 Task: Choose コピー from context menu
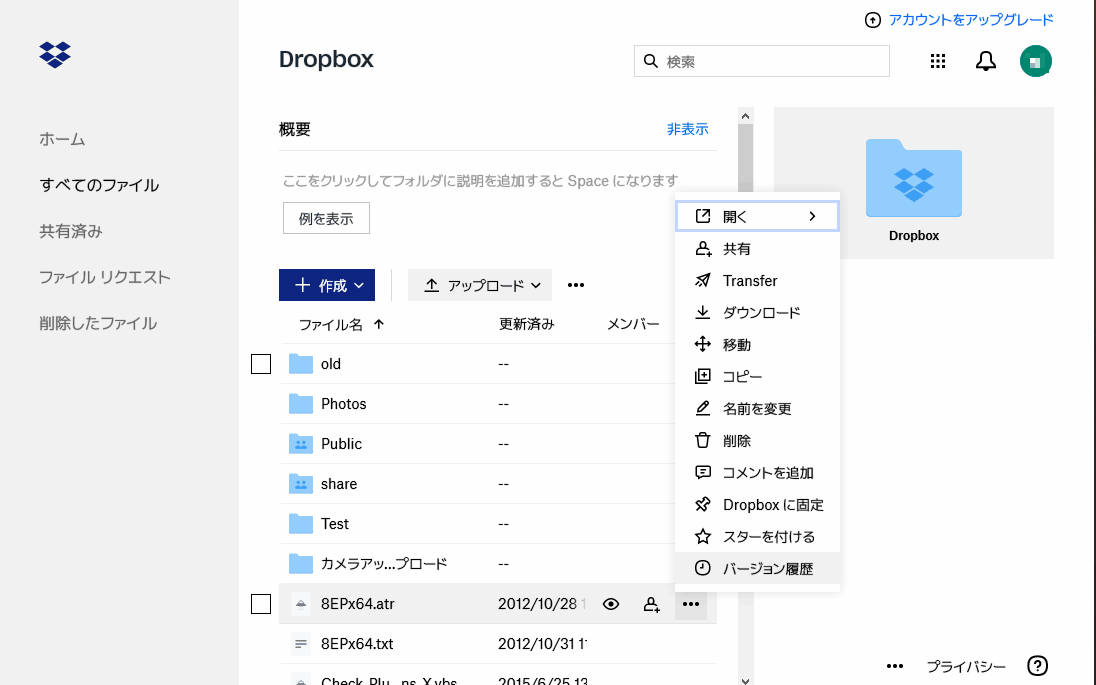[x=757, y=377]
